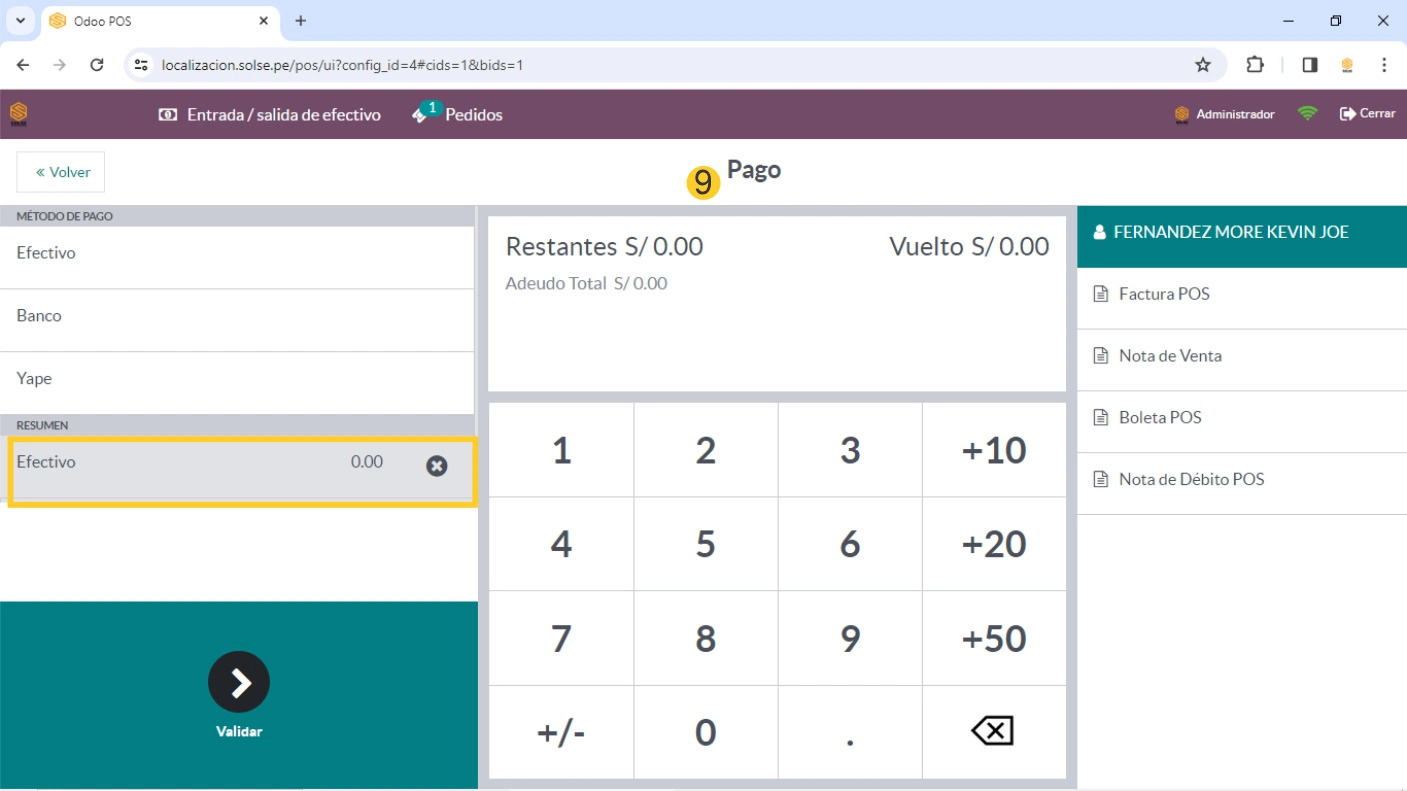Image resolution: width=1407 pixels, height=791 pixels.
Task: Open Chrome three-dot menu
Action: (1384, 65)
